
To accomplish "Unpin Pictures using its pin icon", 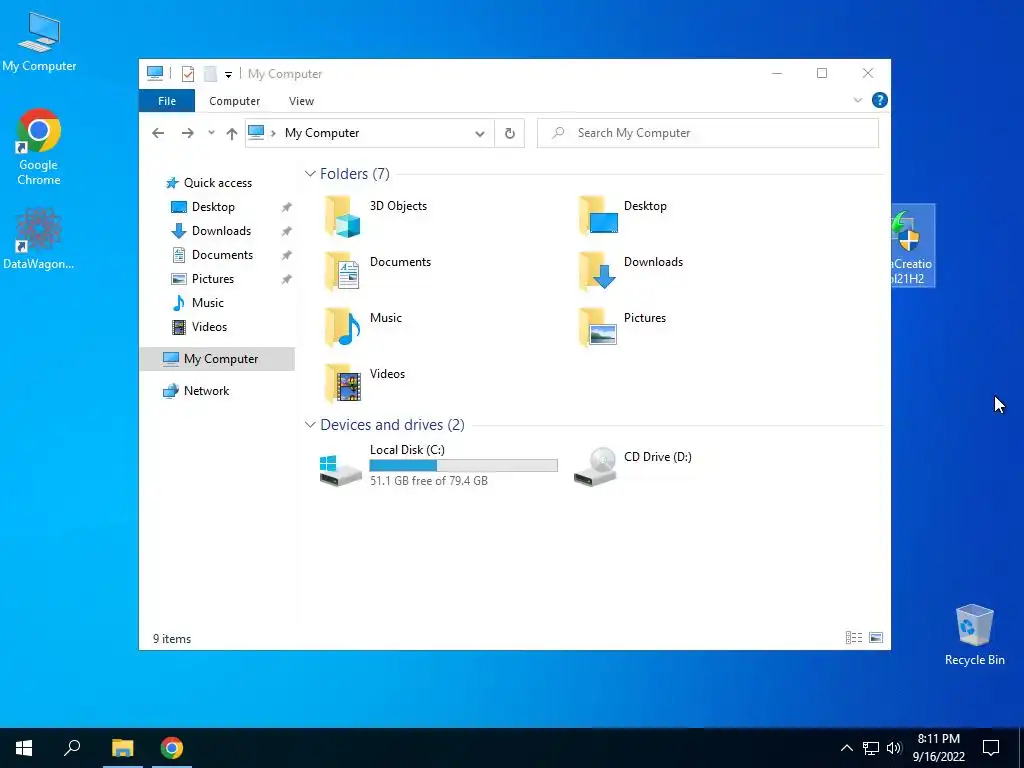I will [286, 280].
